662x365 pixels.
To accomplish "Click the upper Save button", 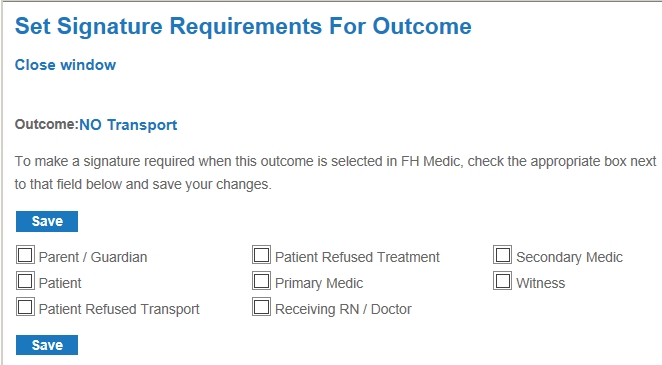I will pos(47,222).
